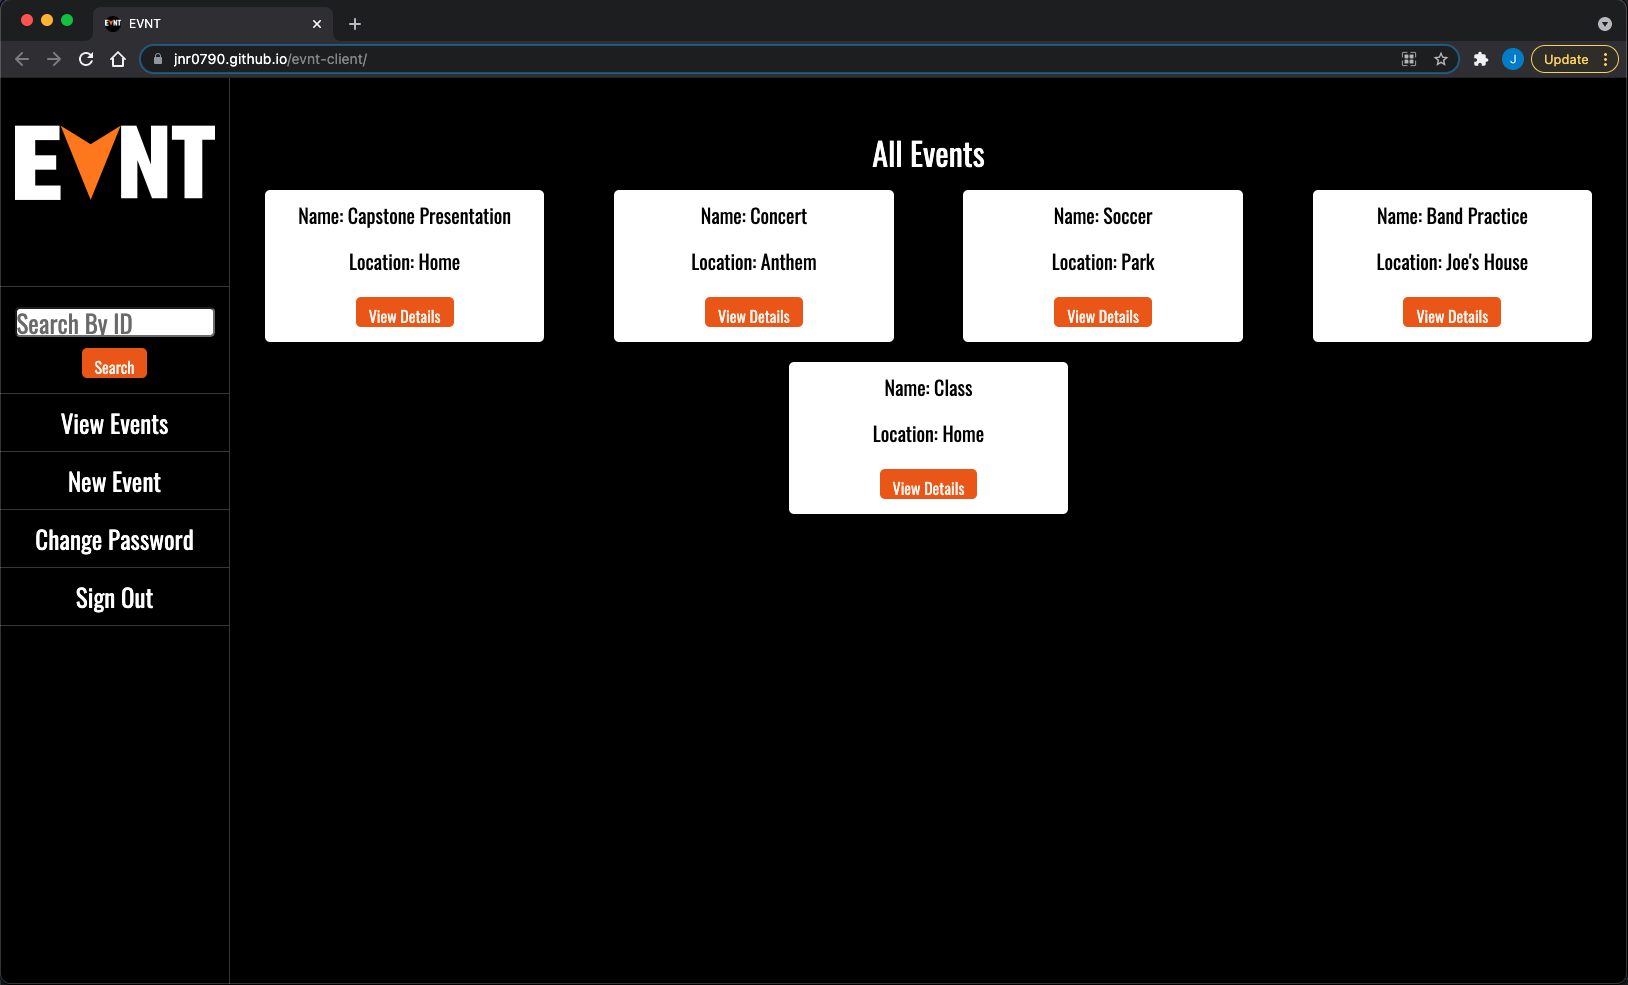Click the EVNT logo in sidebar
The image size is (1628, 985).
tap(115, 163)
